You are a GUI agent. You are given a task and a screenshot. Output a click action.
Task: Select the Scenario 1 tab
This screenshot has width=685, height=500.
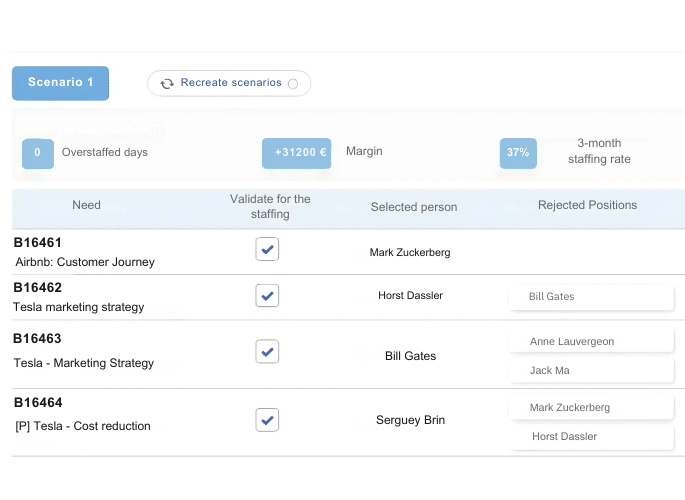(x=60, y=83)
